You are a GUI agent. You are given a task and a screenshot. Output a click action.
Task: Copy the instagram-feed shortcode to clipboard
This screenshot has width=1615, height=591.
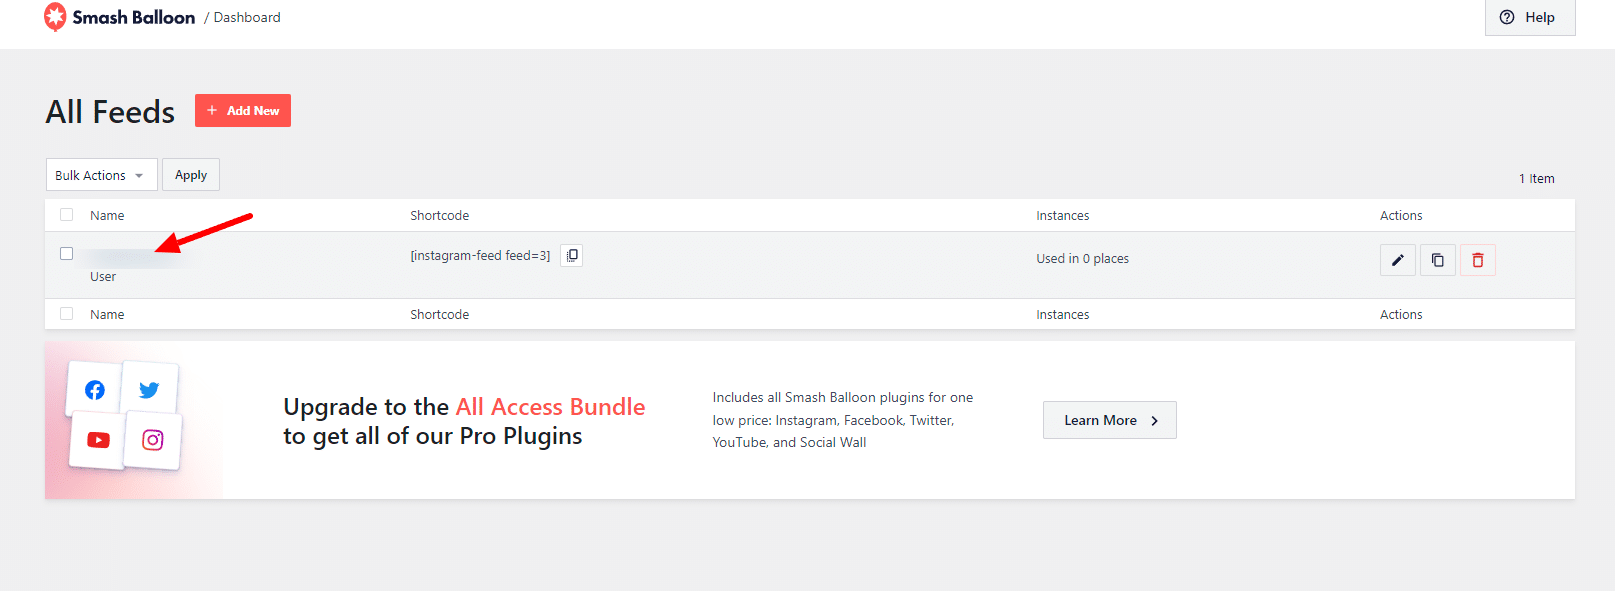click(x=571, y=255)
